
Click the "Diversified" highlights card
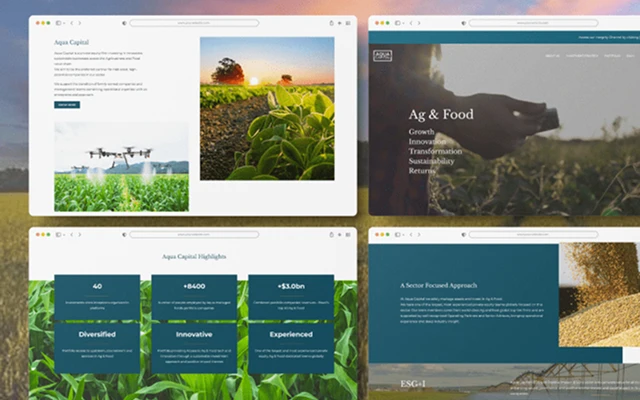point(97,348)
